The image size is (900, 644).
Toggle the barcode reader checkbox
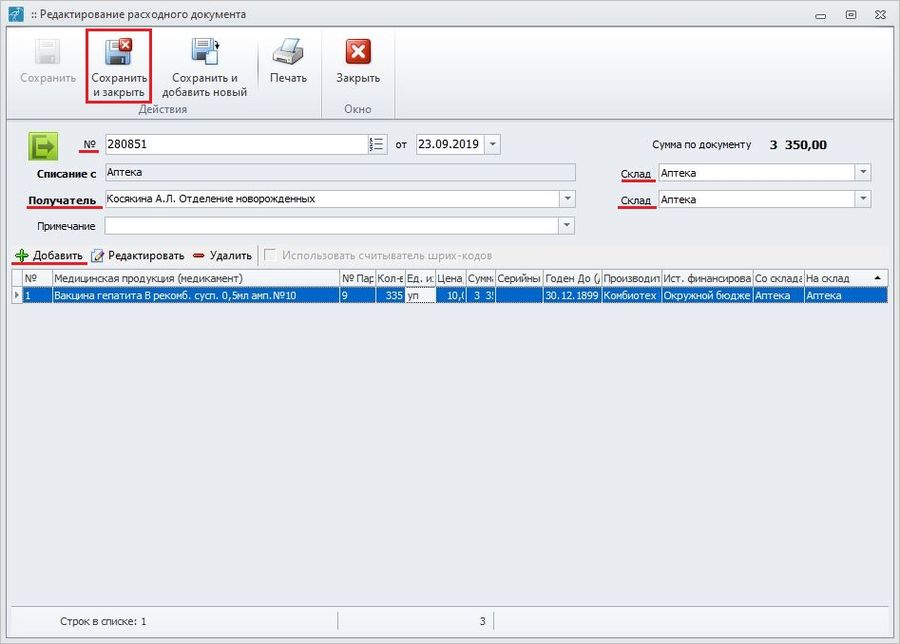coord(270,255)
